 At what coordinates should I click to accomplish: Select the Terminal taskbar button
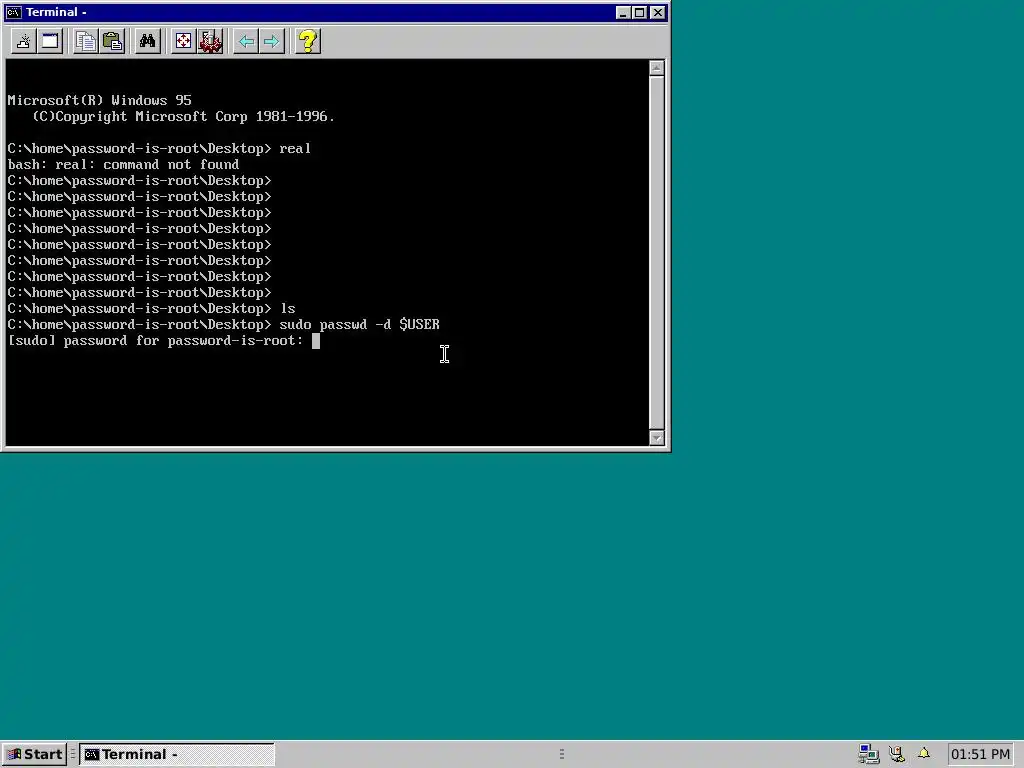[177, 754]
